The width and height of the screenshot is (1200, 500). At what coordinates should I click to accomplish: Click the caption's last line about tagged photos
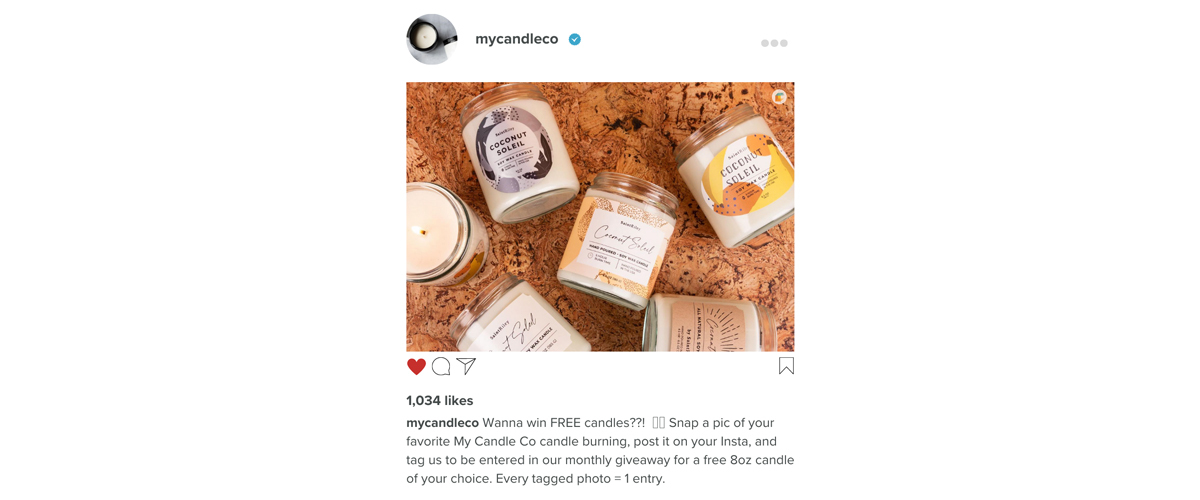point(535,479)
